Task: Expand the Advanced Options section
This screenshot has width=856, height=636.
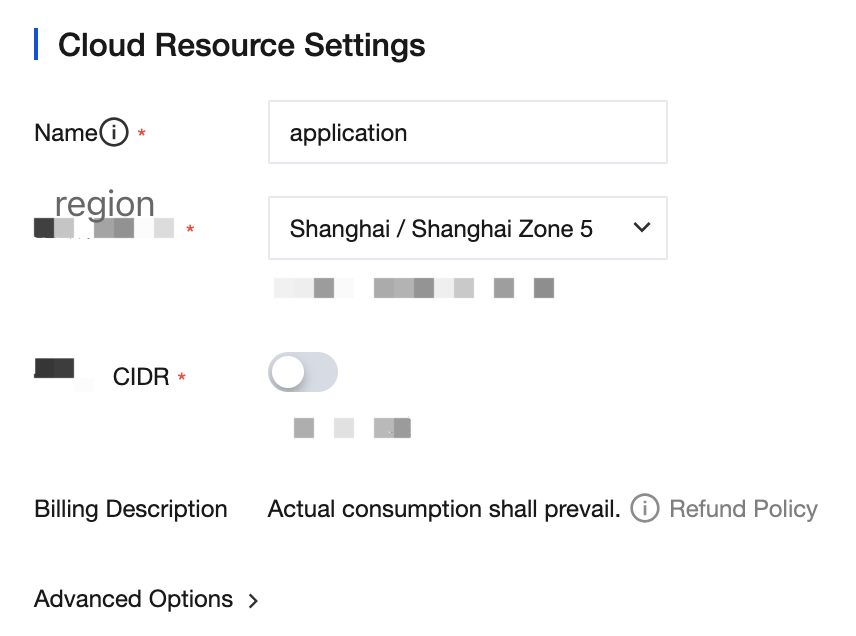Action: click(x=134, y=600)
